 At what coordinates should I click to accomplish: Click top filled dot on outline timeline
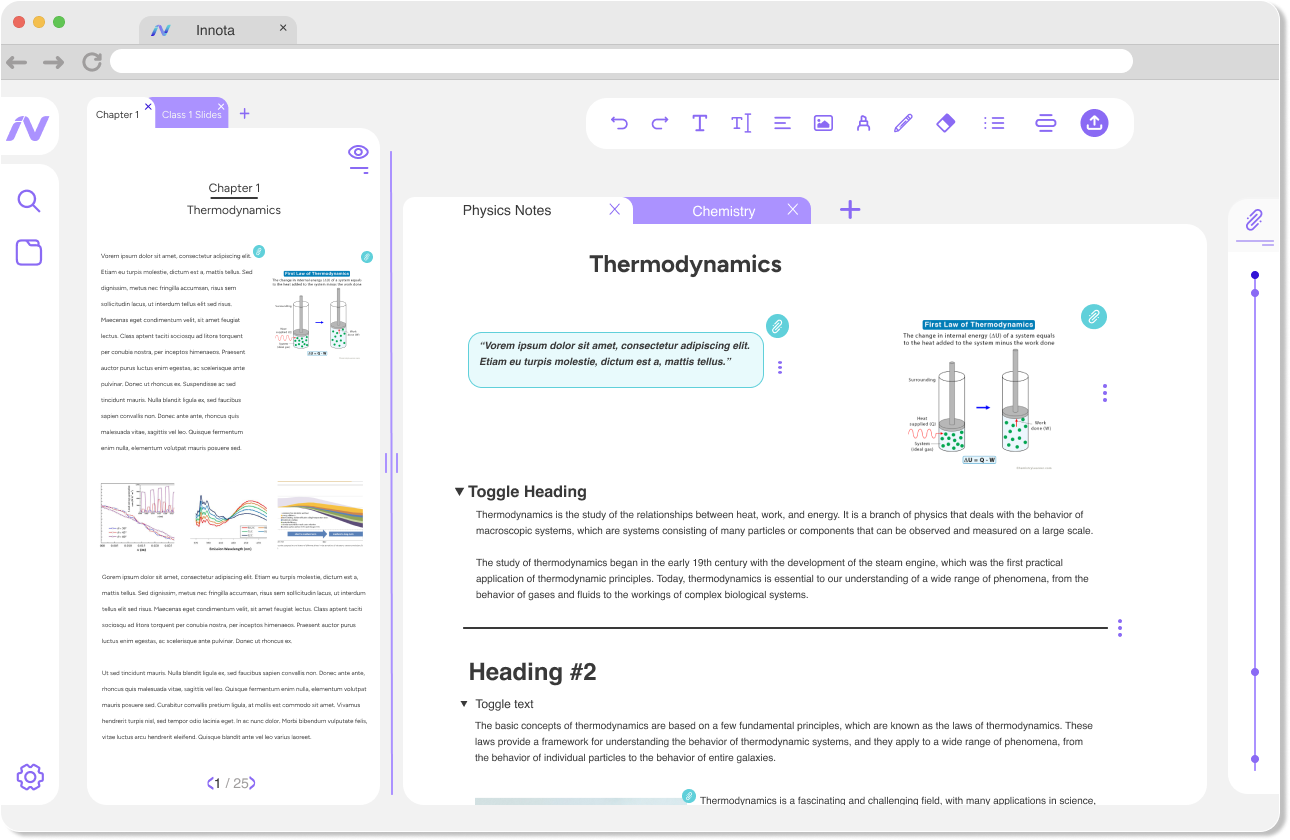[x=1255, y=275]
